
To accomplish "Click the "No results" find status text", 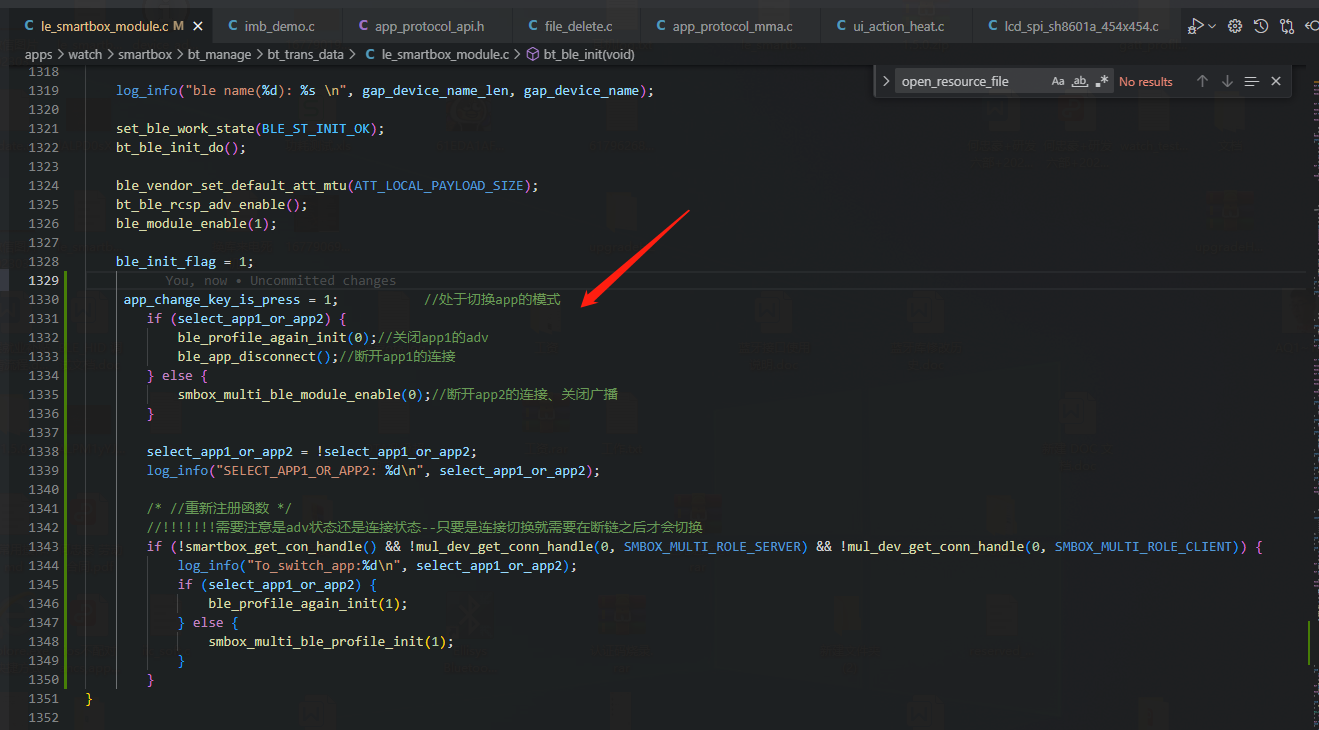I will (1146, 82).
